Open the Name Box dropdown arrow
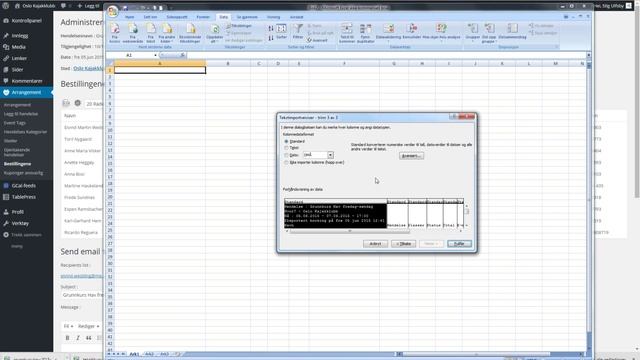The height and width of the screenshot is (360, 640). coord(155,55)
